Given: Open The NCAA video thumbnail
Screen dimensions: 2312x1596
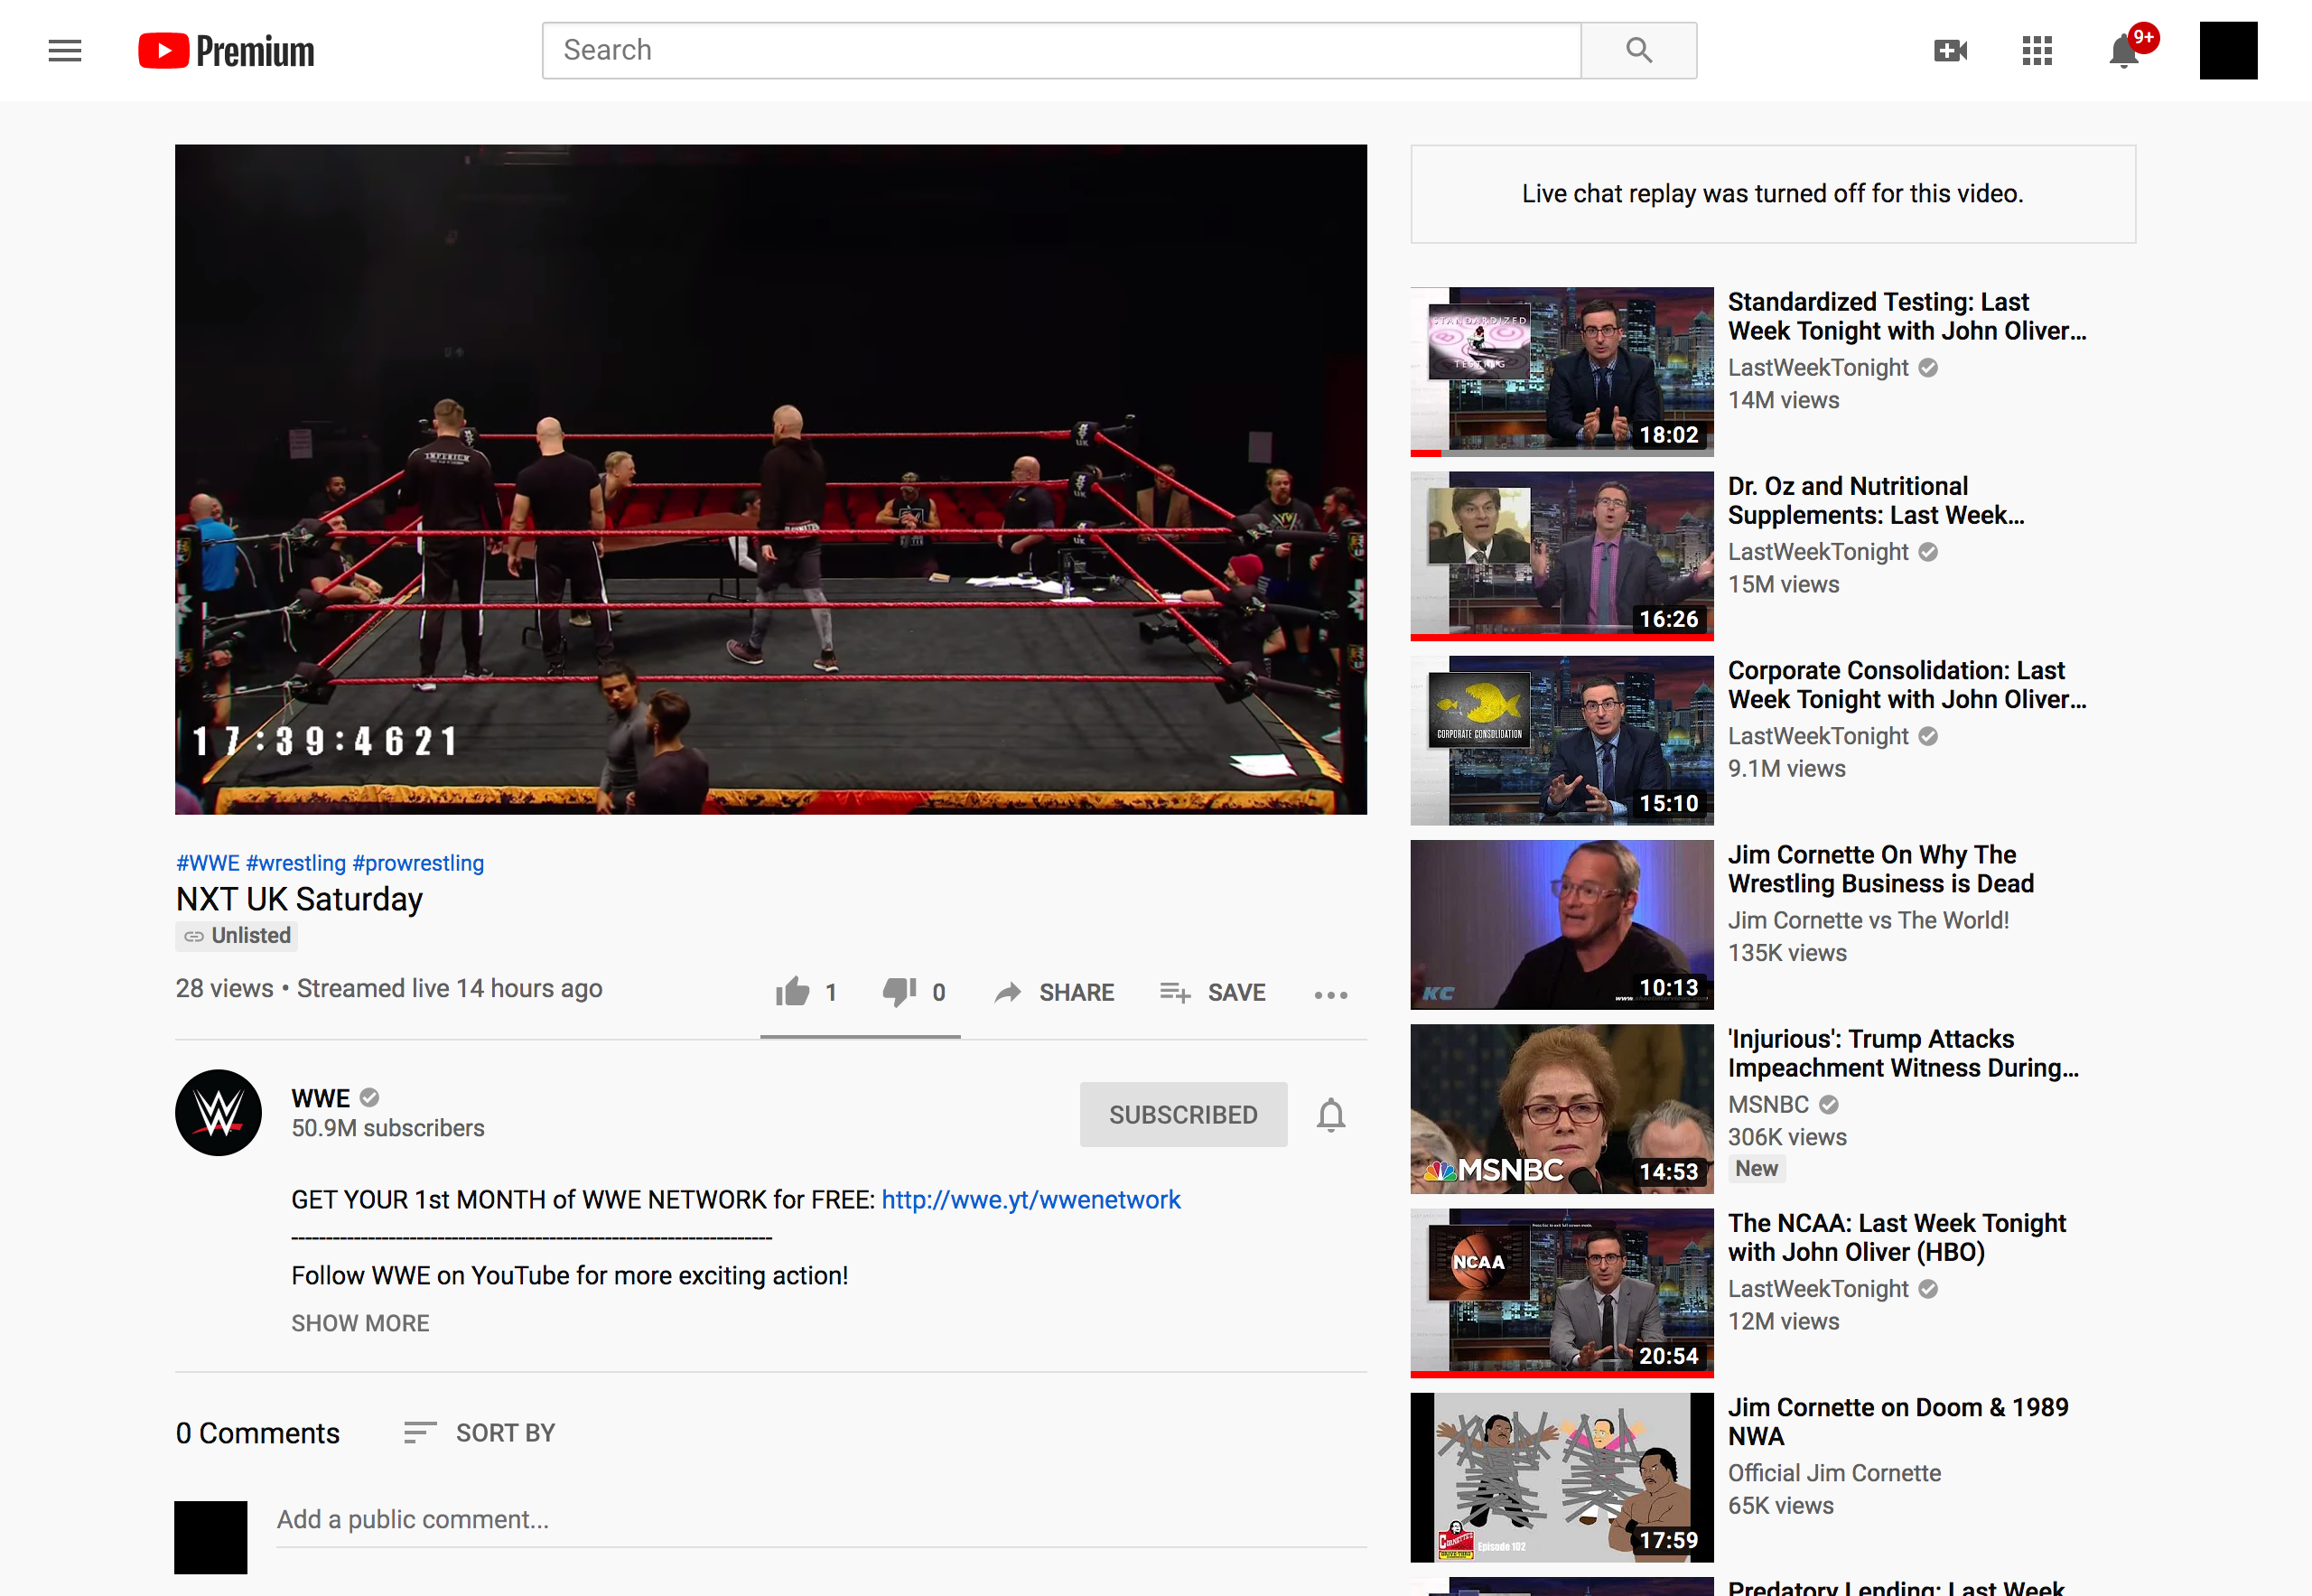Looking at the screenshot, I should (x=1561, y=1292).
